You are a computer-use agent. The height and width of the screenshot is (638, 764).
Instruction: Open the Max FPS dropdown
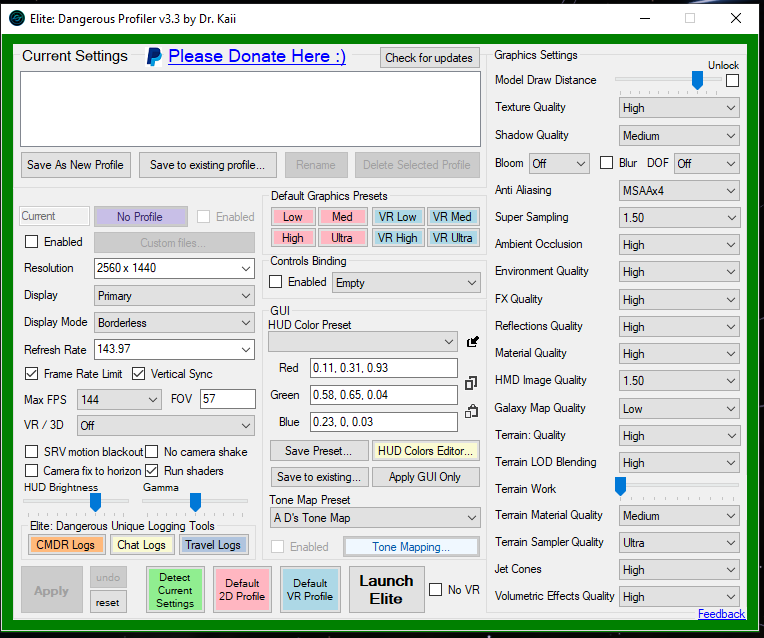pos(119,400)
